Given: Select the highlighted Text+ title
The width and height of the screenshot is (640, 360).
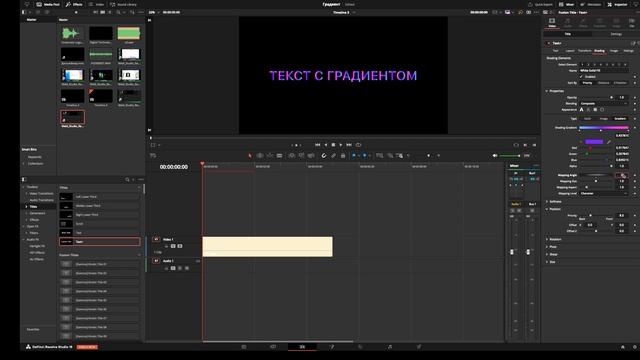Looking at the screenshot, I should point(100,242).
